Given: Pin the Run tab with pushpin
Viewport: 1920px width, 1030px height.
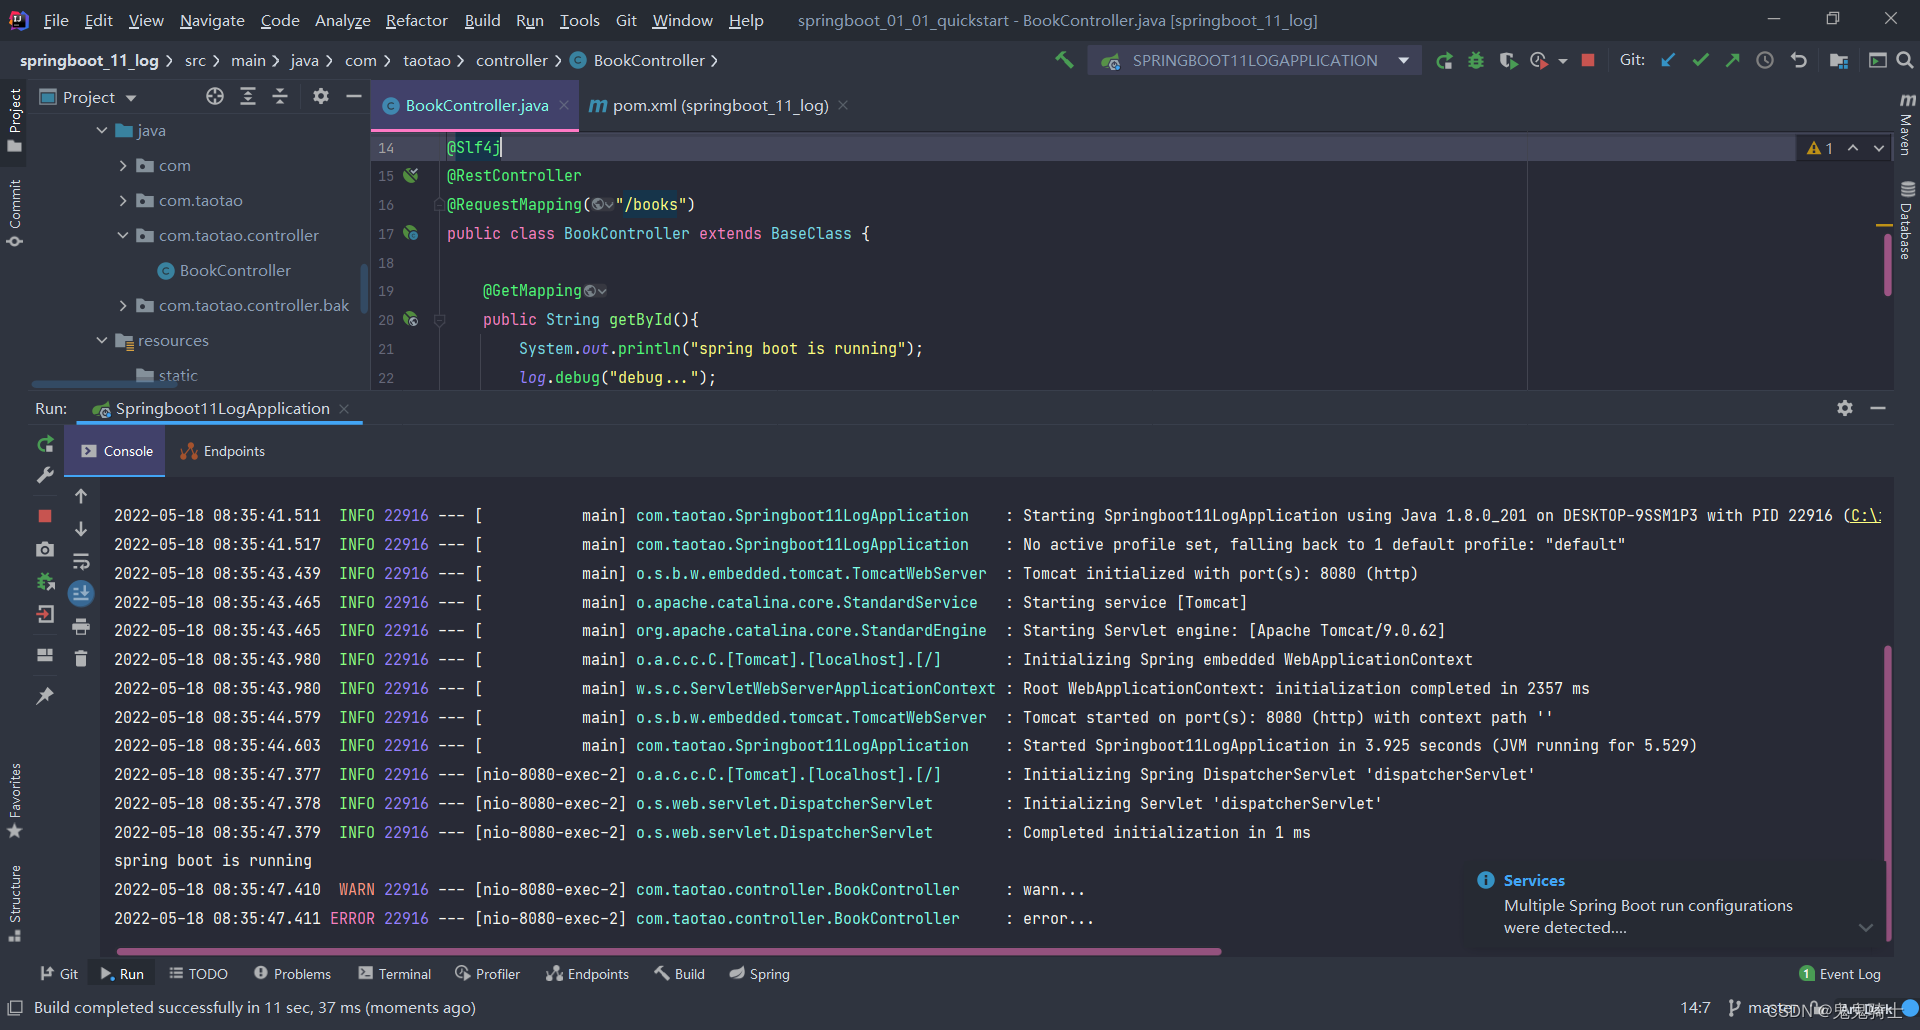Looking at the screenshot, I should coord(45,696).
